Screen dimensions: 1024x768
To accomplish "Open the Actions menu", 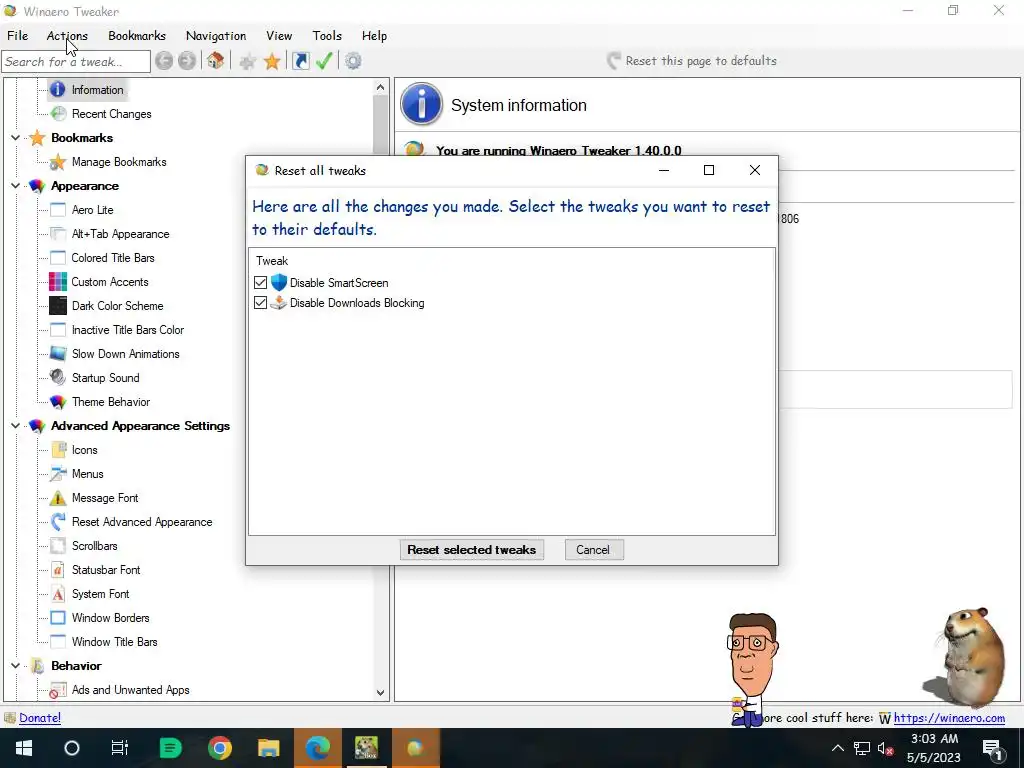I will 67,36.
